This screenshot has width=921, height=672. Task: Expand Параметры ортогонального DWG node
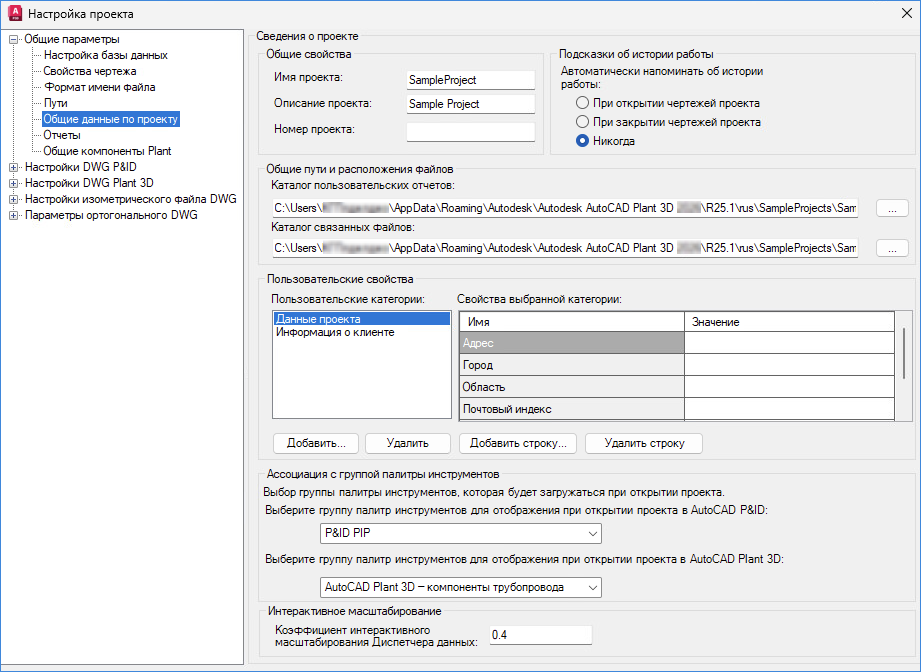[x=14, y=216]
